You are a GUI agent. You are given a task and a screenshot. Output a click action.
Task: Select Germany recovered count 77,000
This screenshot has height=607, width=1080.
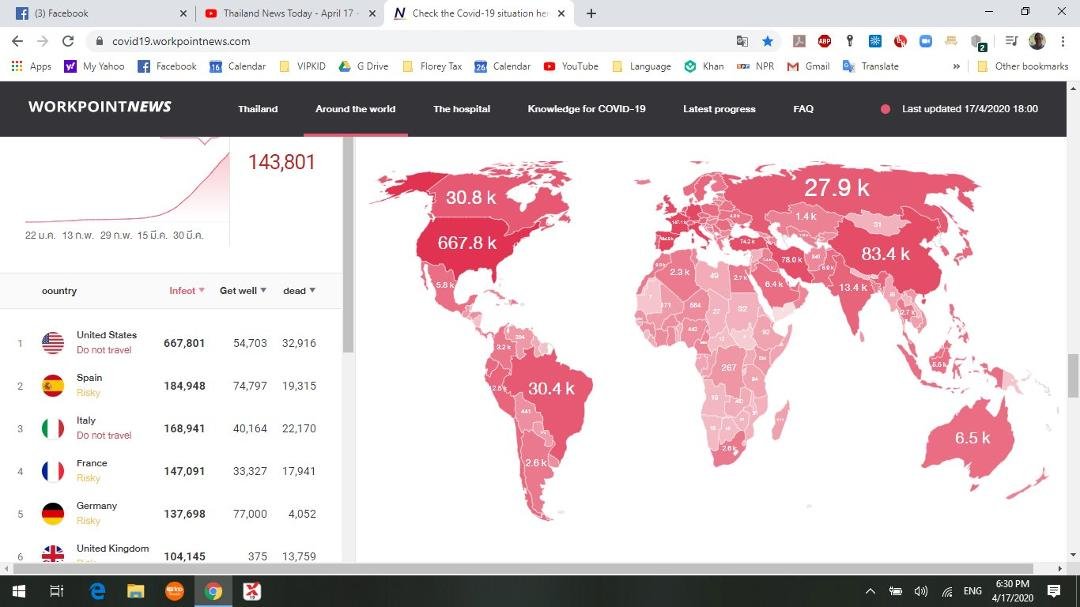[x=249, y=514]
